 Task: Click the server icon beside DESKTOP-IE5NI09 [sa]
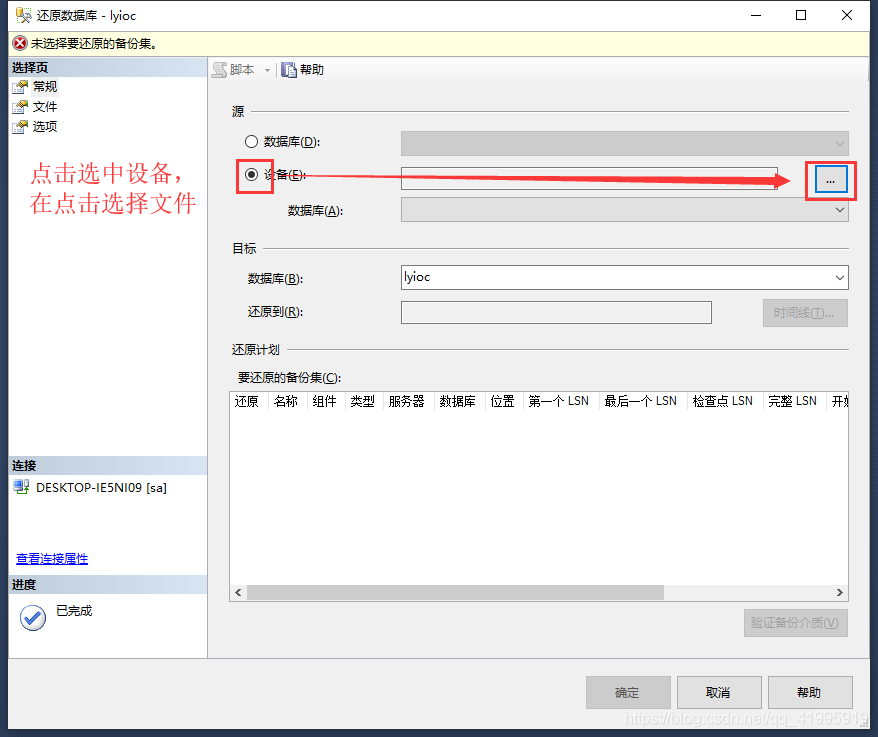(22, 487)
